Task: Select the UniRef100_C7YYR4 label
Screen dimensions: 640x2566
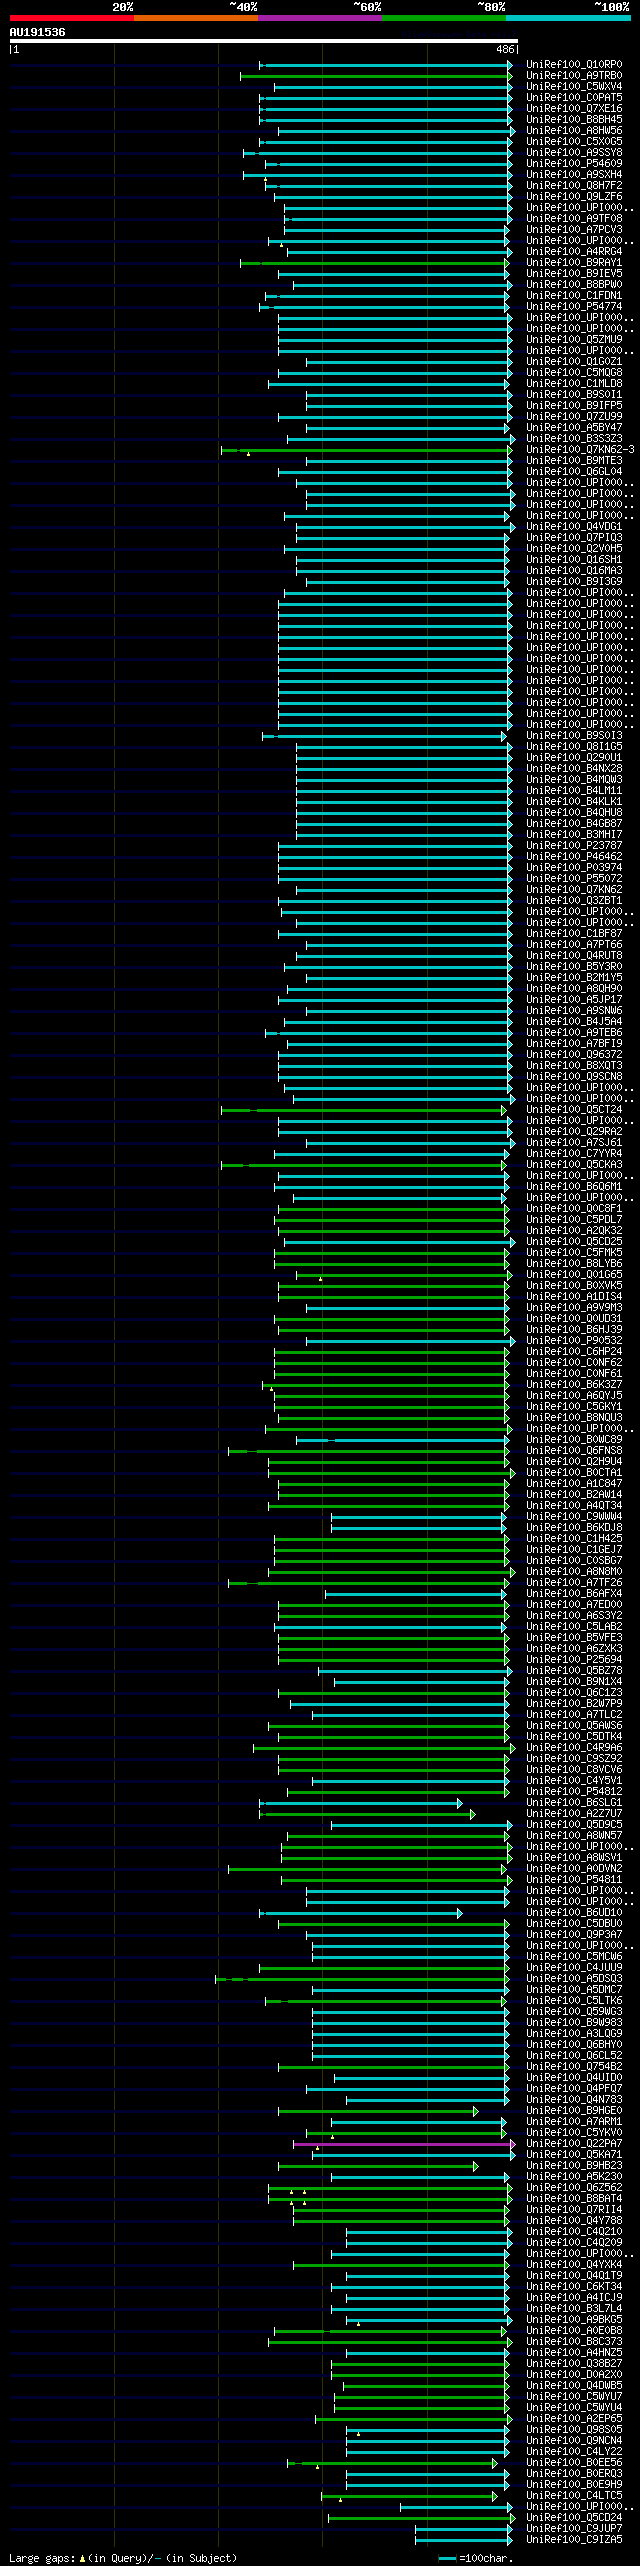Action: 574,1154
